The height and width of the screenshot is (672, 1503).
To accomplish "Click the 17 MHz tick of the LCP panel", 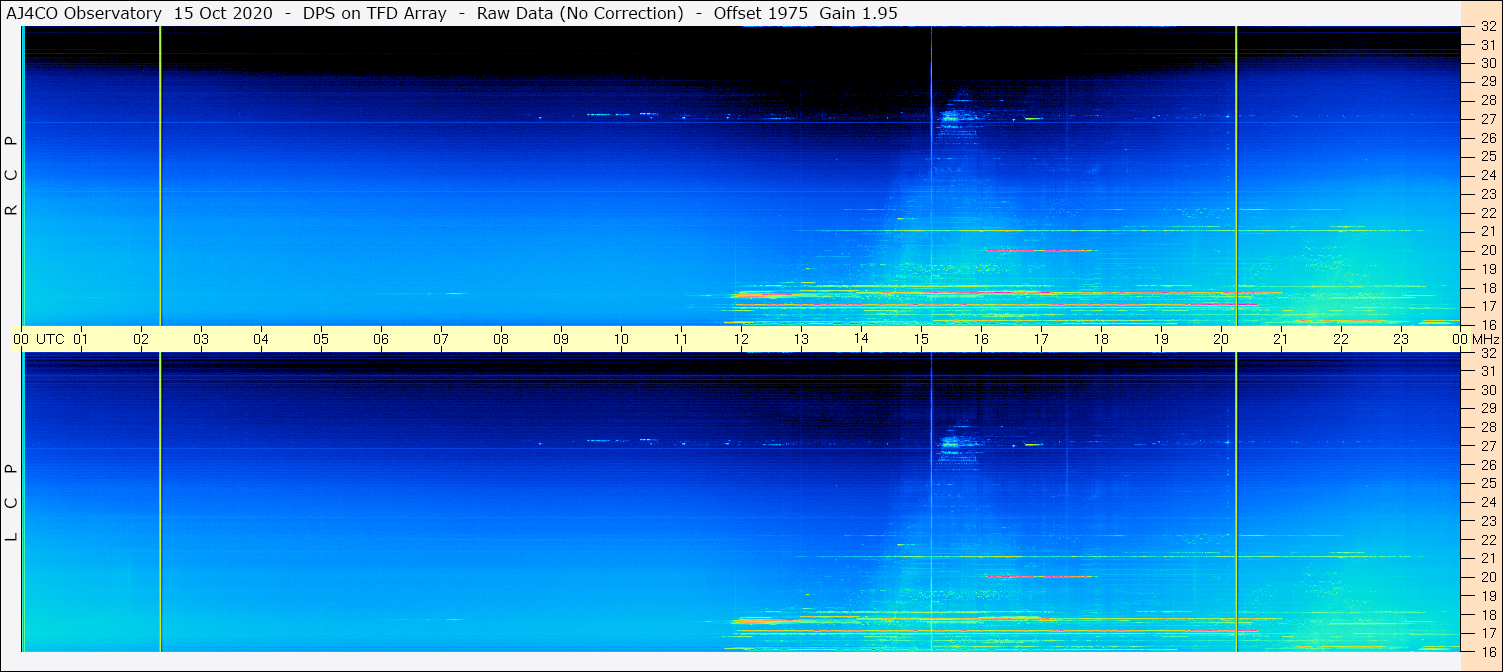I will 1488,633.
